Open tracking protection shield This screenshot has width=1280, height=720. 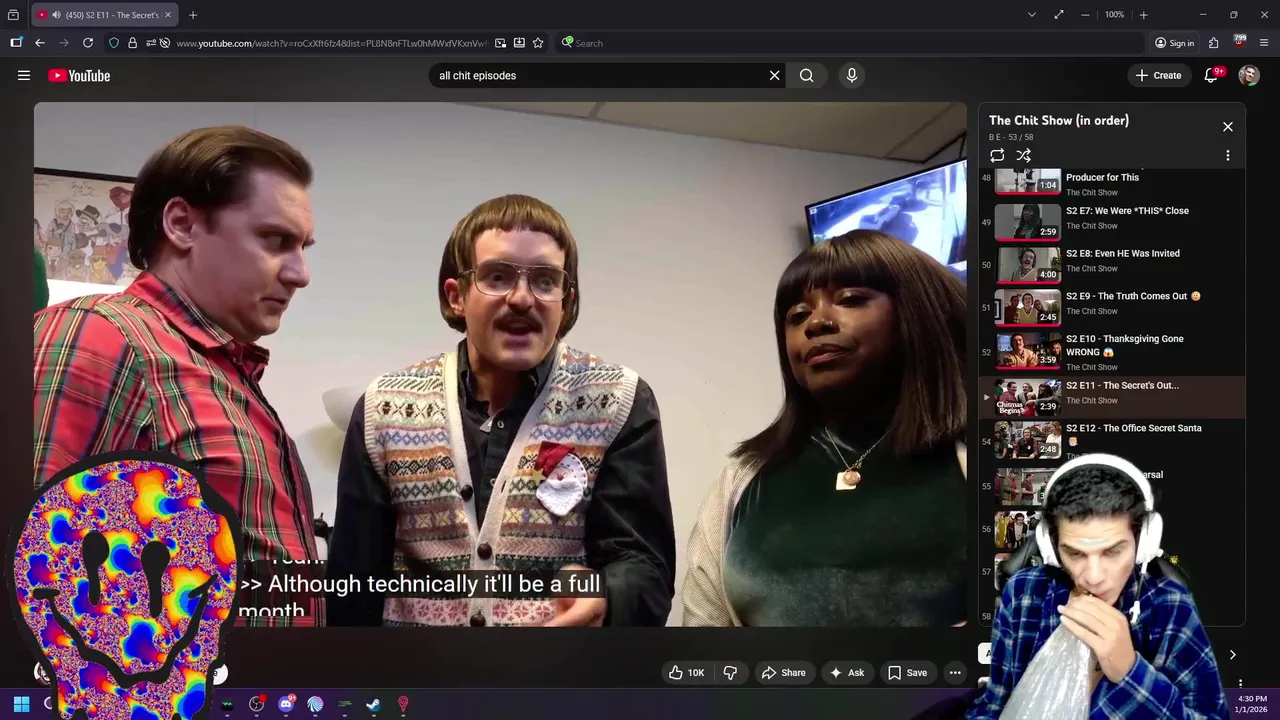coord(114,43)
